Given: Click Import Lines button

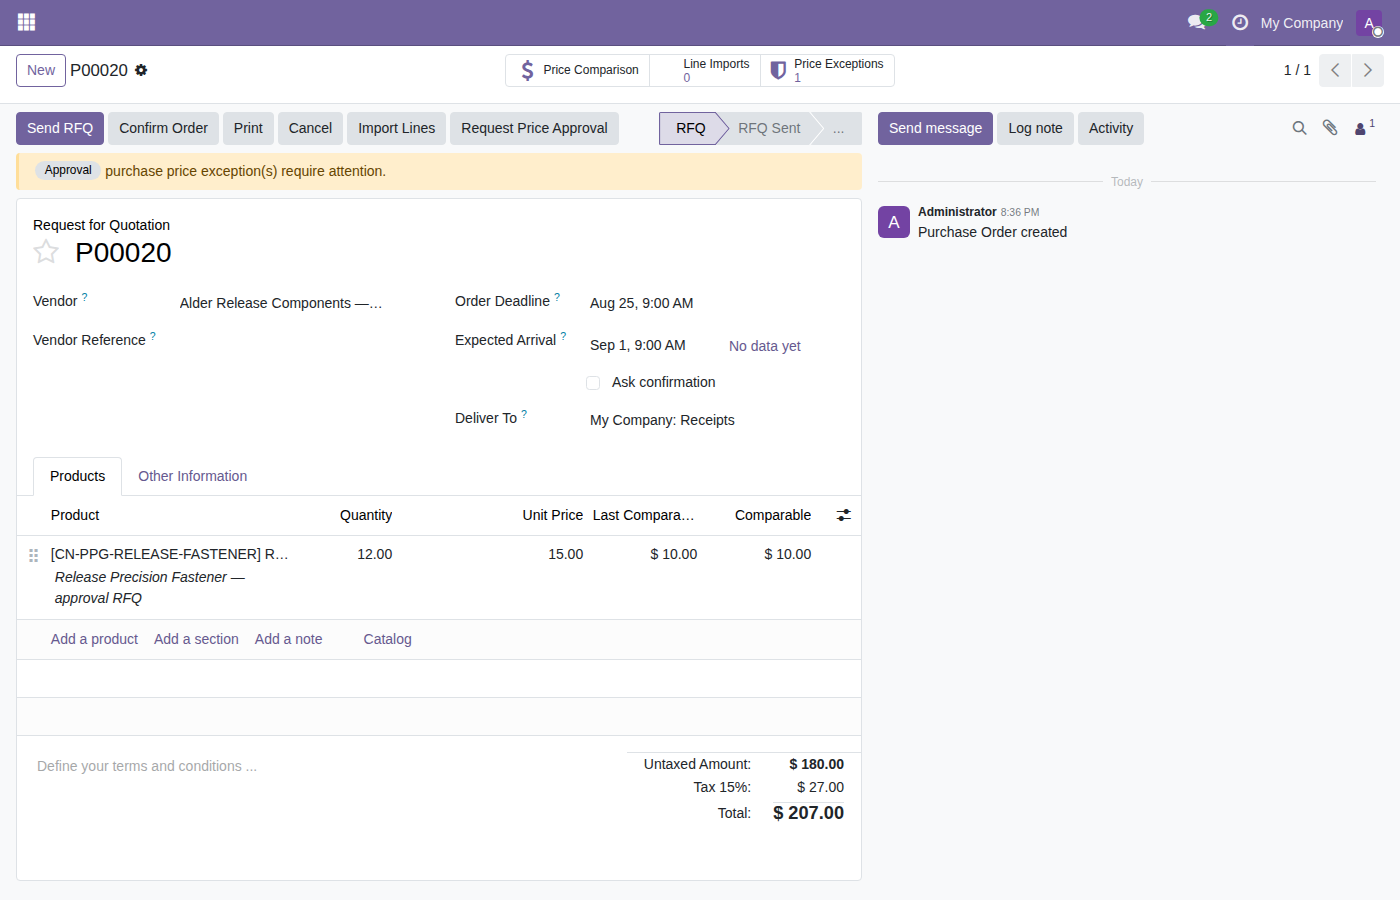Looking at the screenshot, I should tap(396, 128).
